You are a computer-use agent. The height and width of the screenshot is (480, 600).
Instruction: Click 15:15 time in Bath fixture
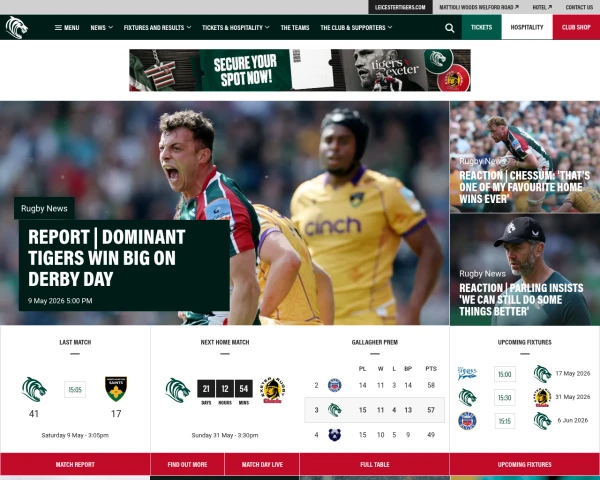pos(505,421)
